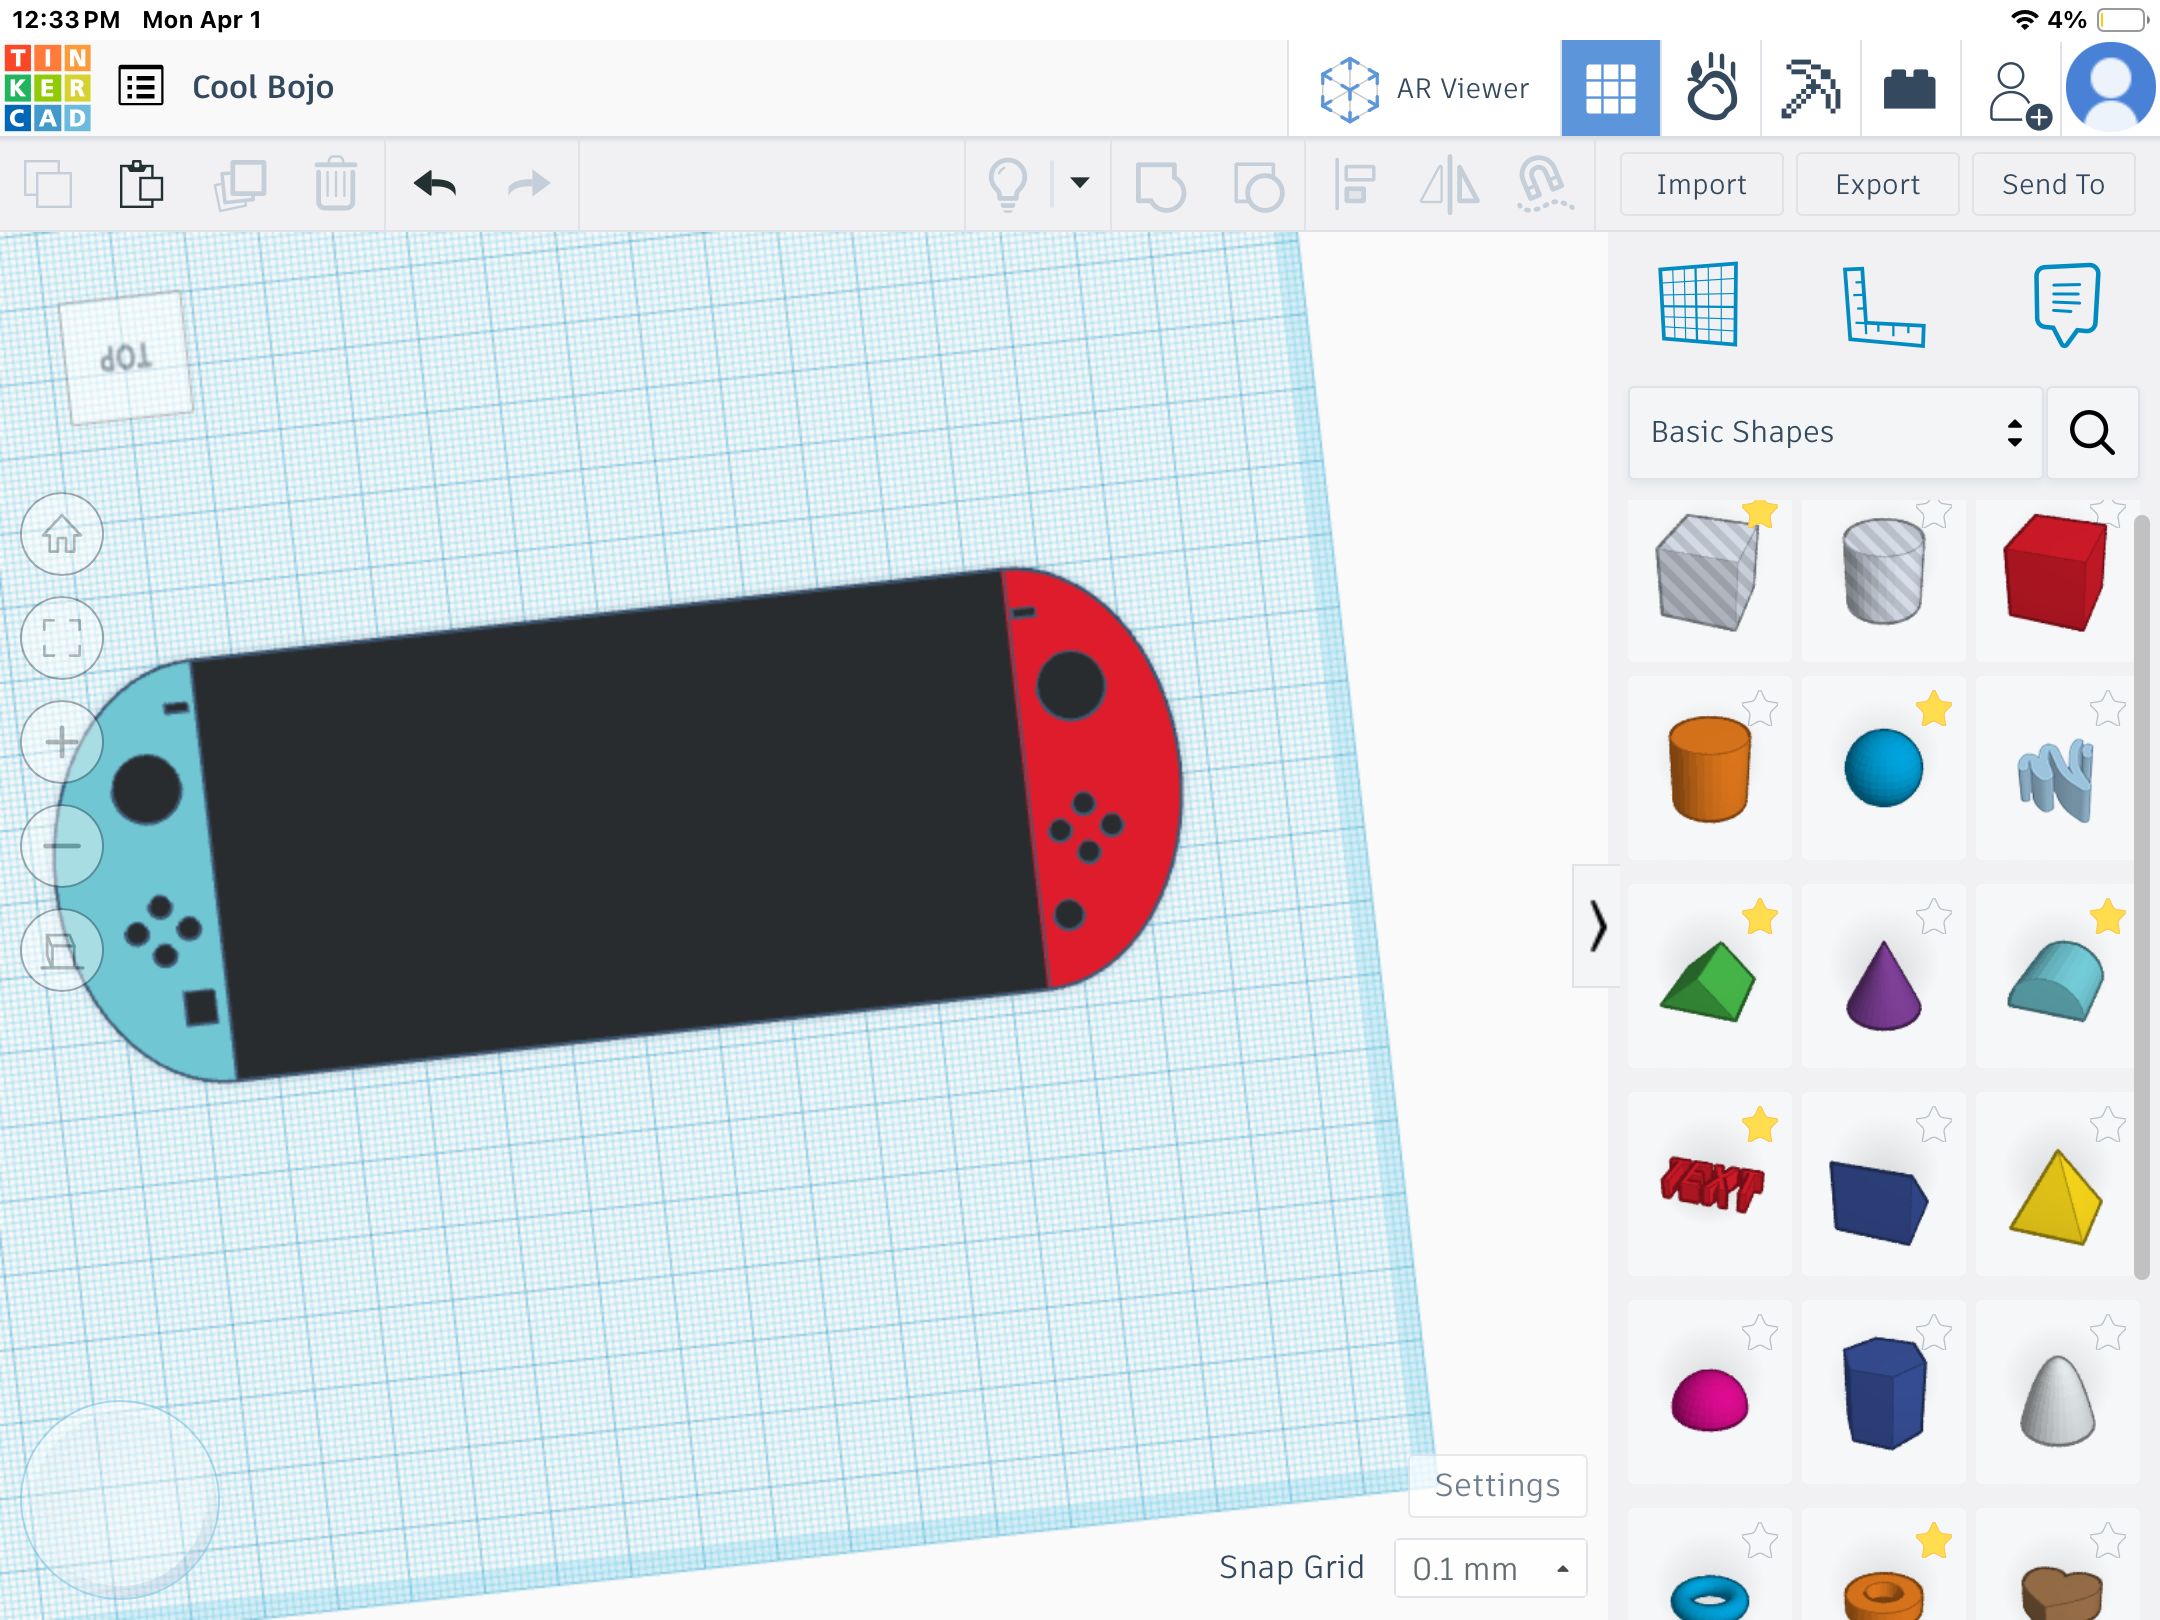Click the Send To button
This screenshot has height=1620, width=2160.
2053,185
